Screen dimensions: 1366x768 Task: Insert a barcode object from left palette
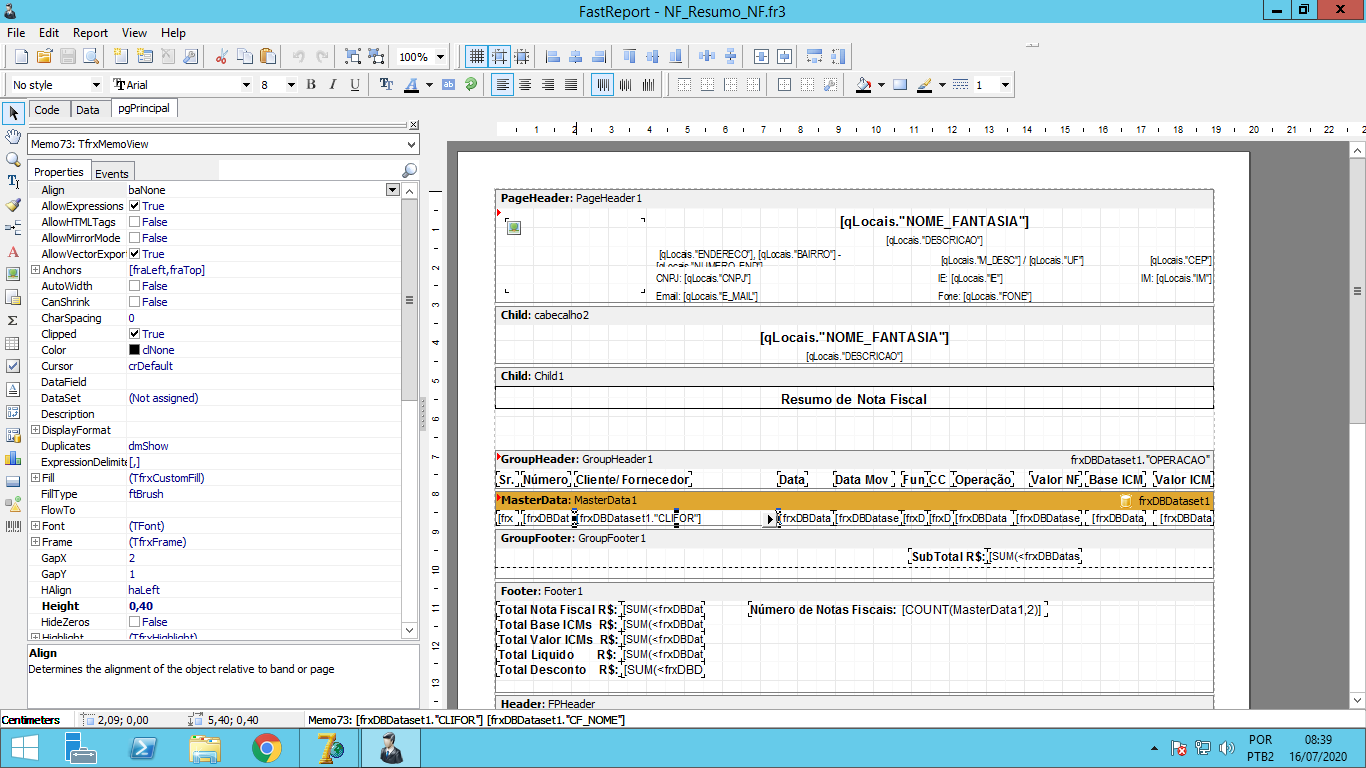[13, 527]
